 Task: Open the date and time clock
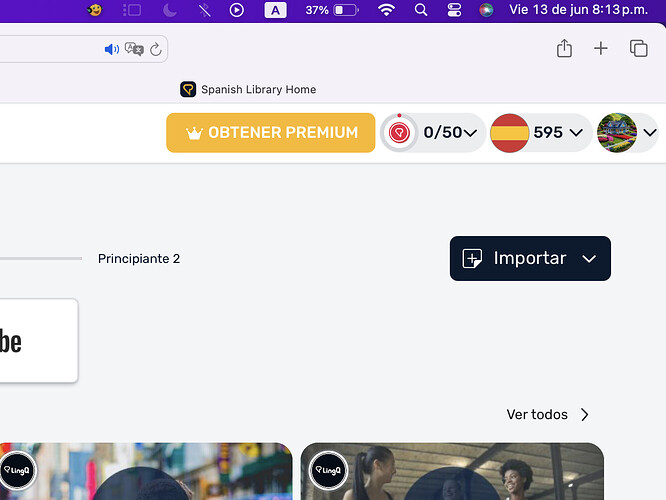579,10
